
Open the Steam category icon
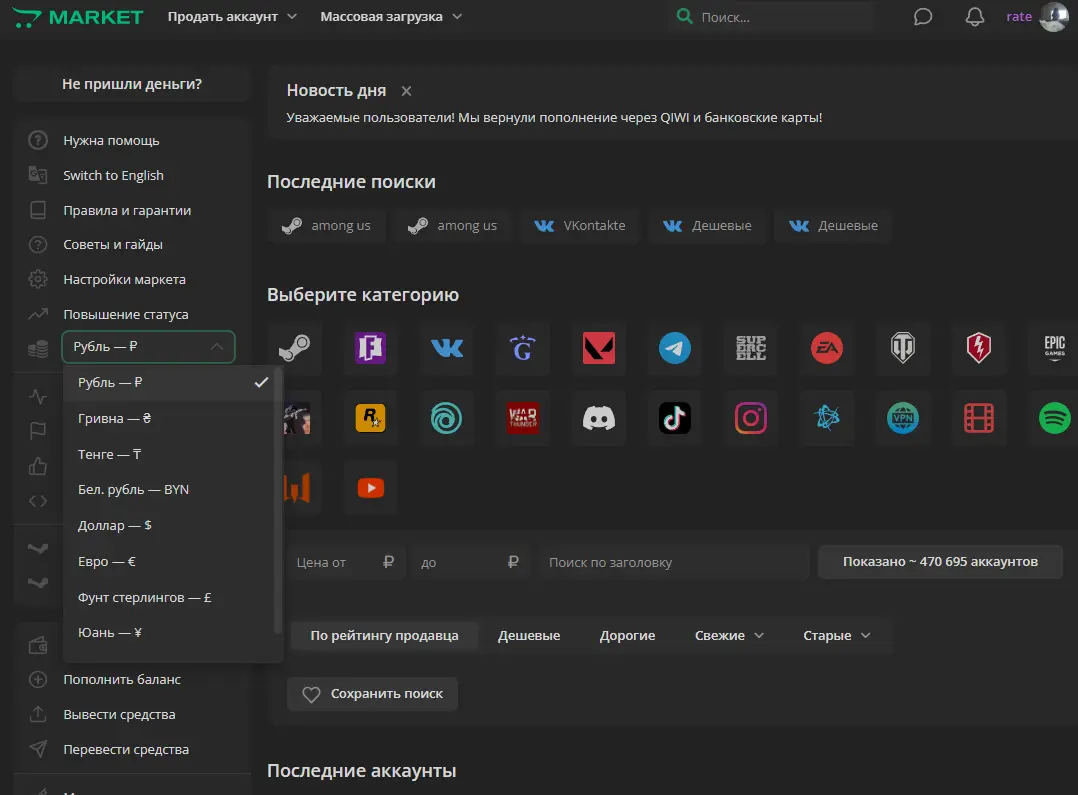click(294, 348)
